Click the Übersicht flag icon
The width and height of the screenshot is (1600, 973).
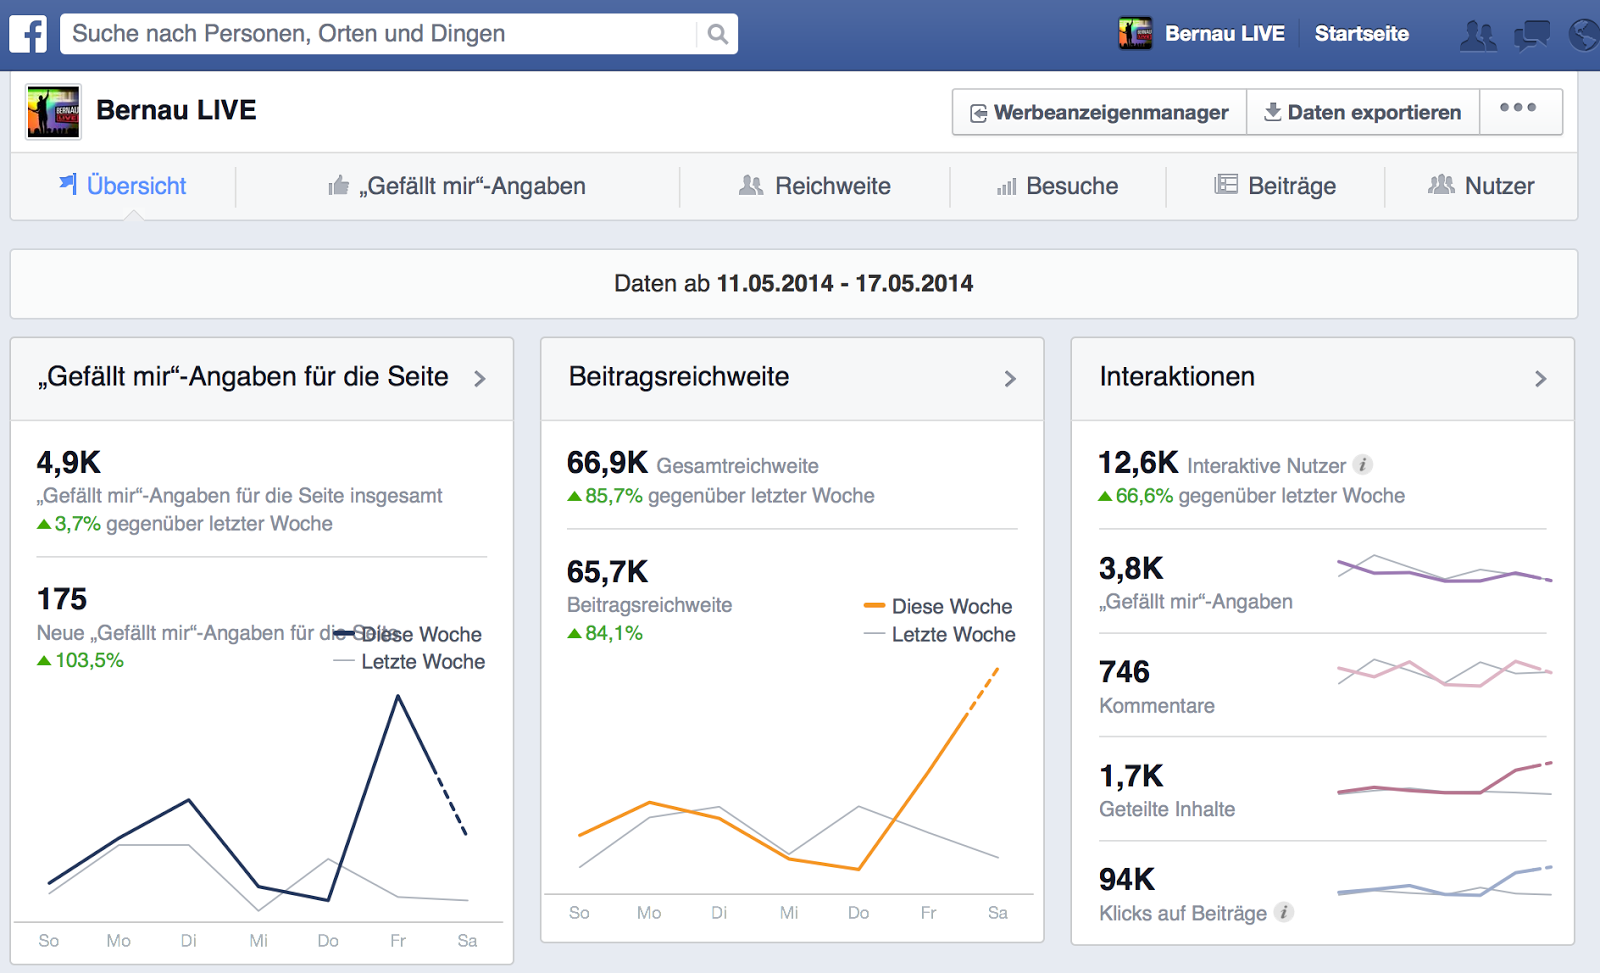[68, 183]
